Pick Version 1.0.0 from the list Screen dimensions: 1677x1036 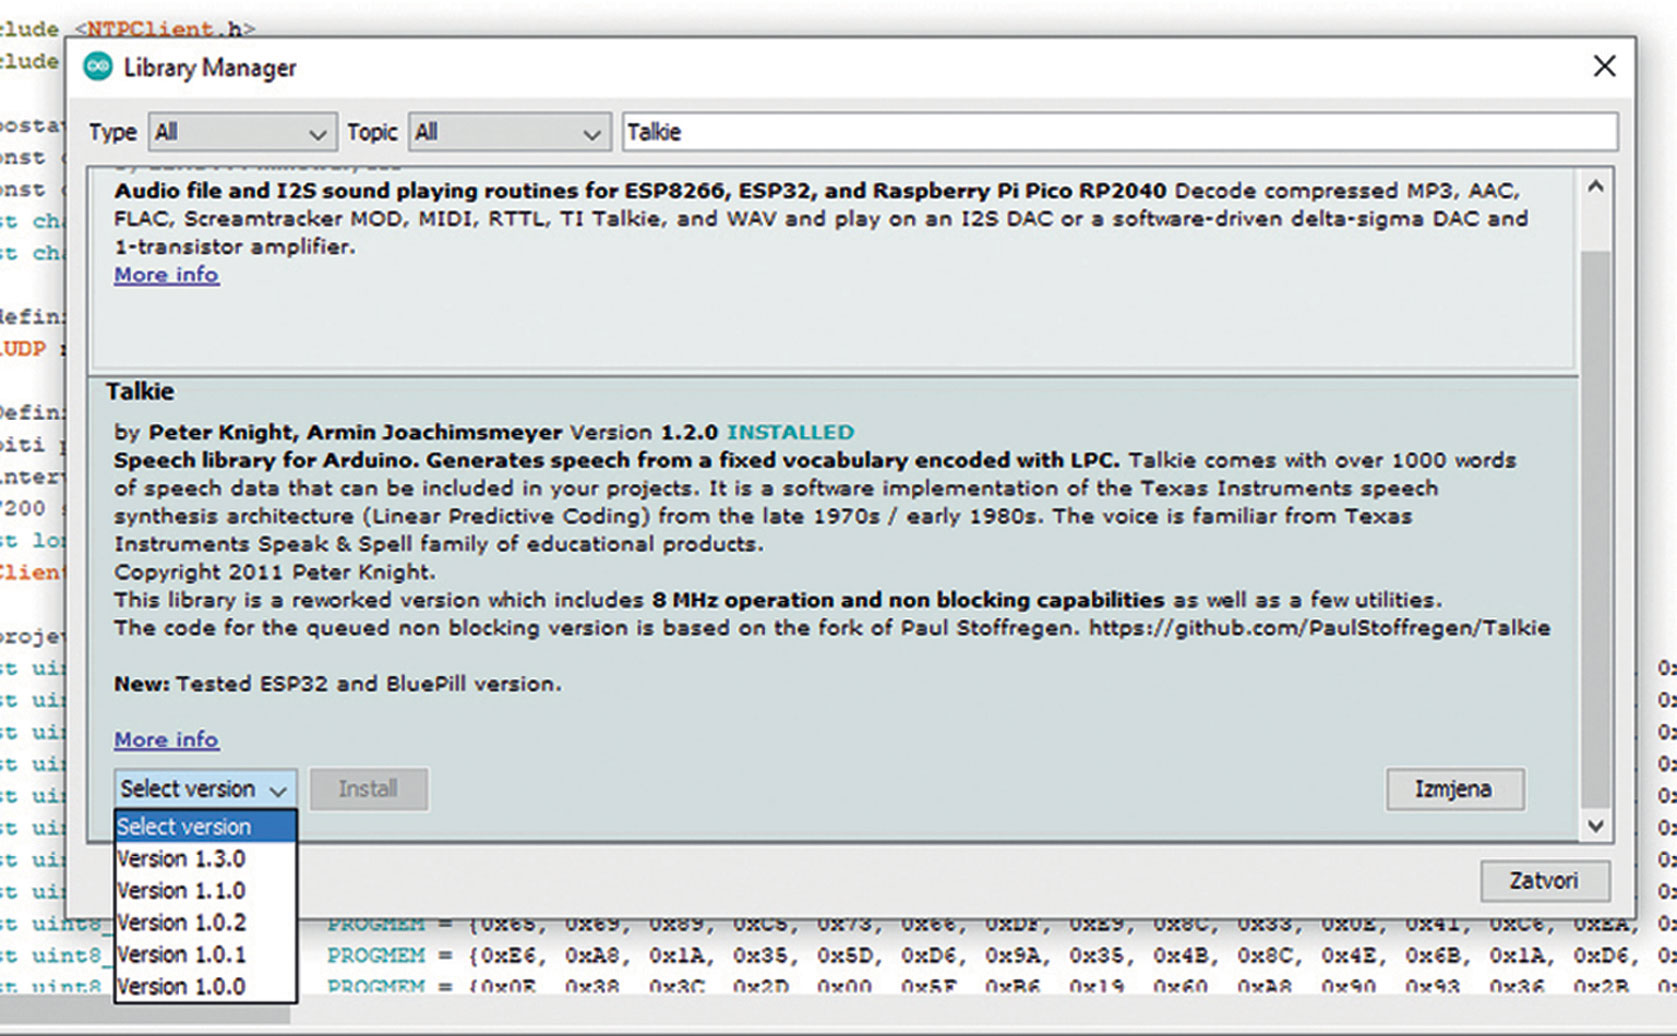tap(205, 986)
